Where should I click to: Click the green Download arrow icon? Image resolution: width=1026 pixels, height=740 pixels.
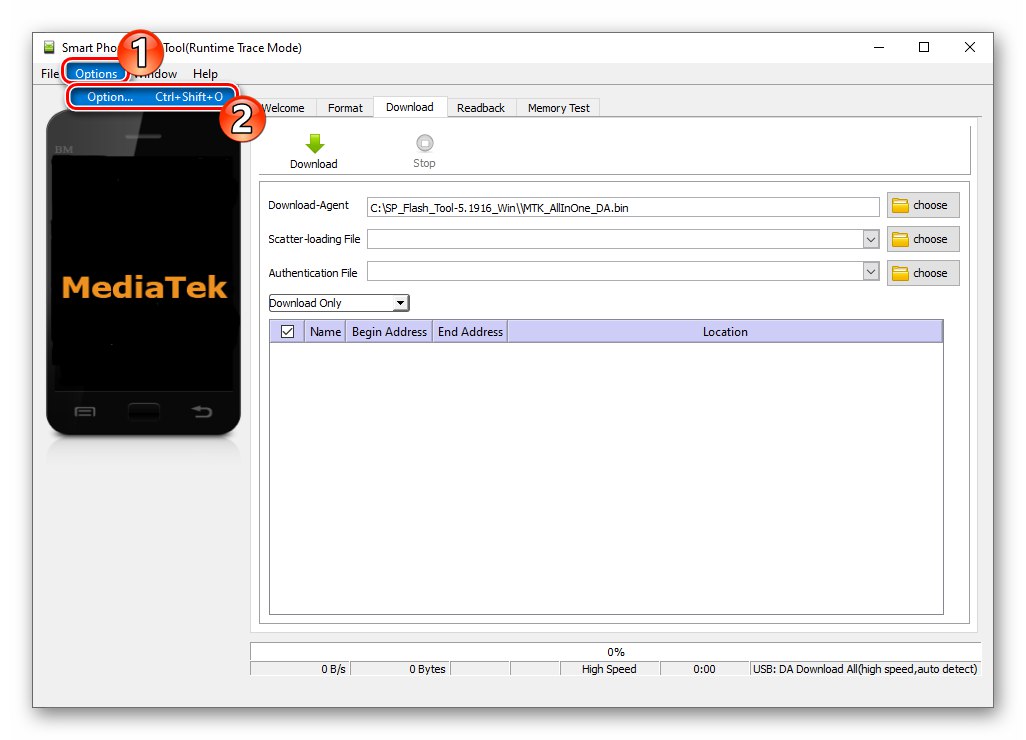[x=315, y=143]
